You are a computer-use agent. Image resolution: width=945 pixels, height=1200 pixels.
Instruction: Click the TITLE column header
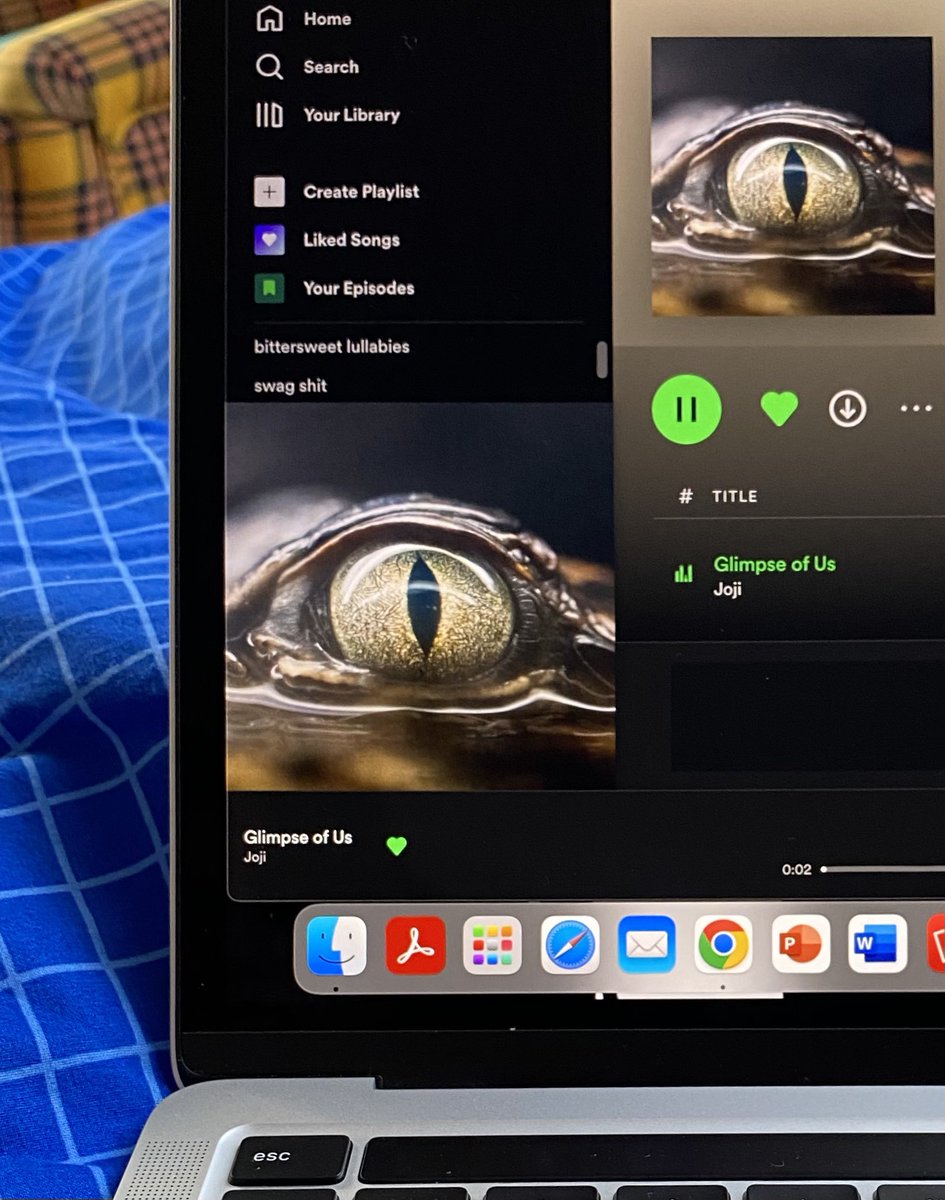[735, 496]
